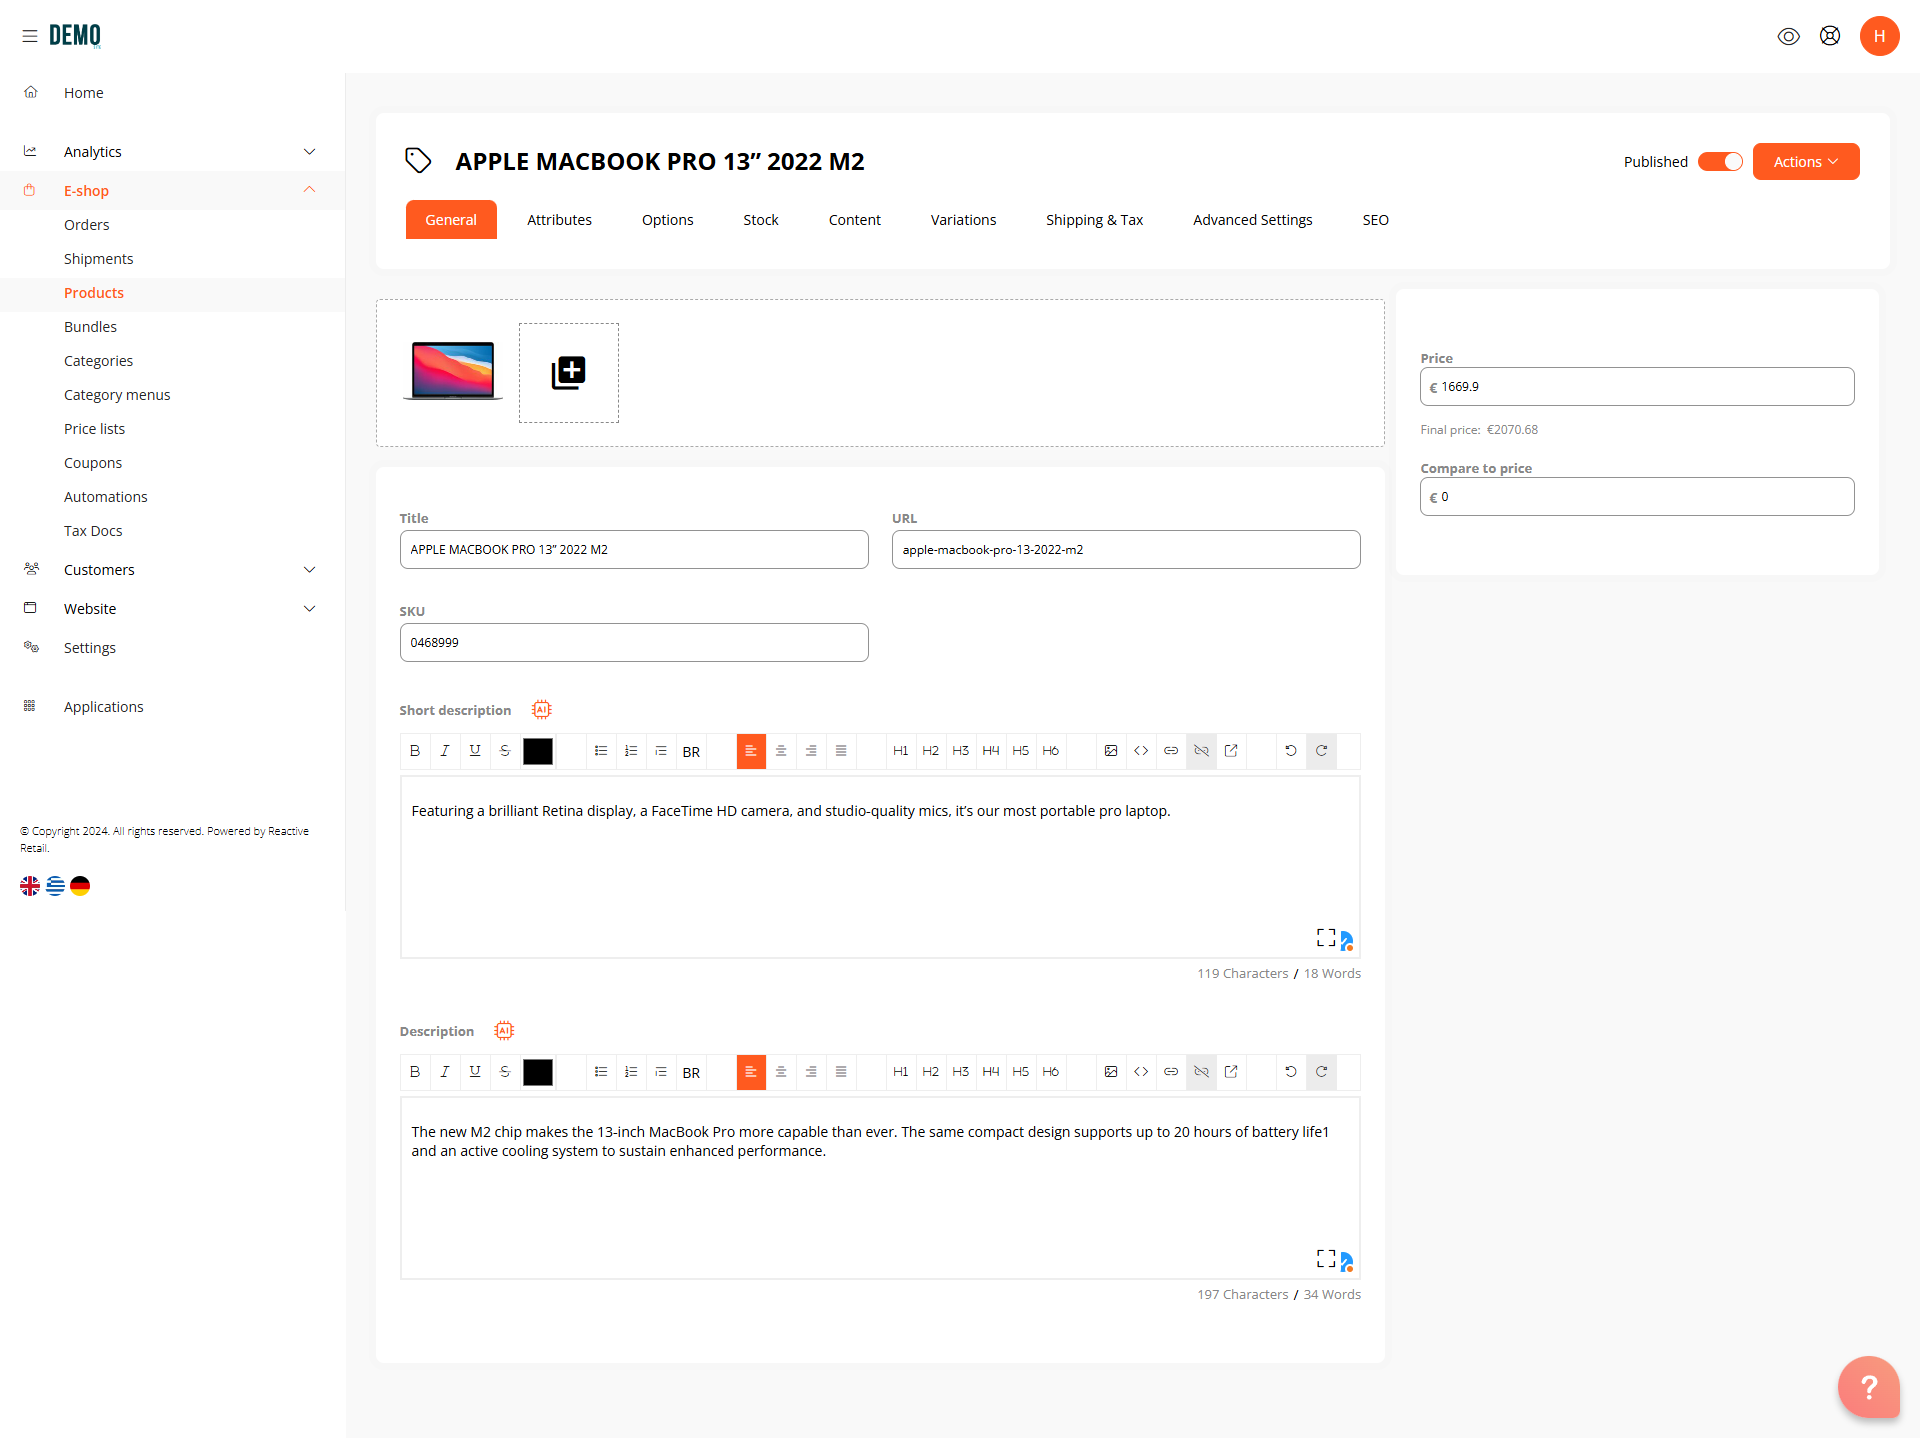Screen dimensions: 1920x1438
Task: Select the General tab
Action: pos(451,220)
